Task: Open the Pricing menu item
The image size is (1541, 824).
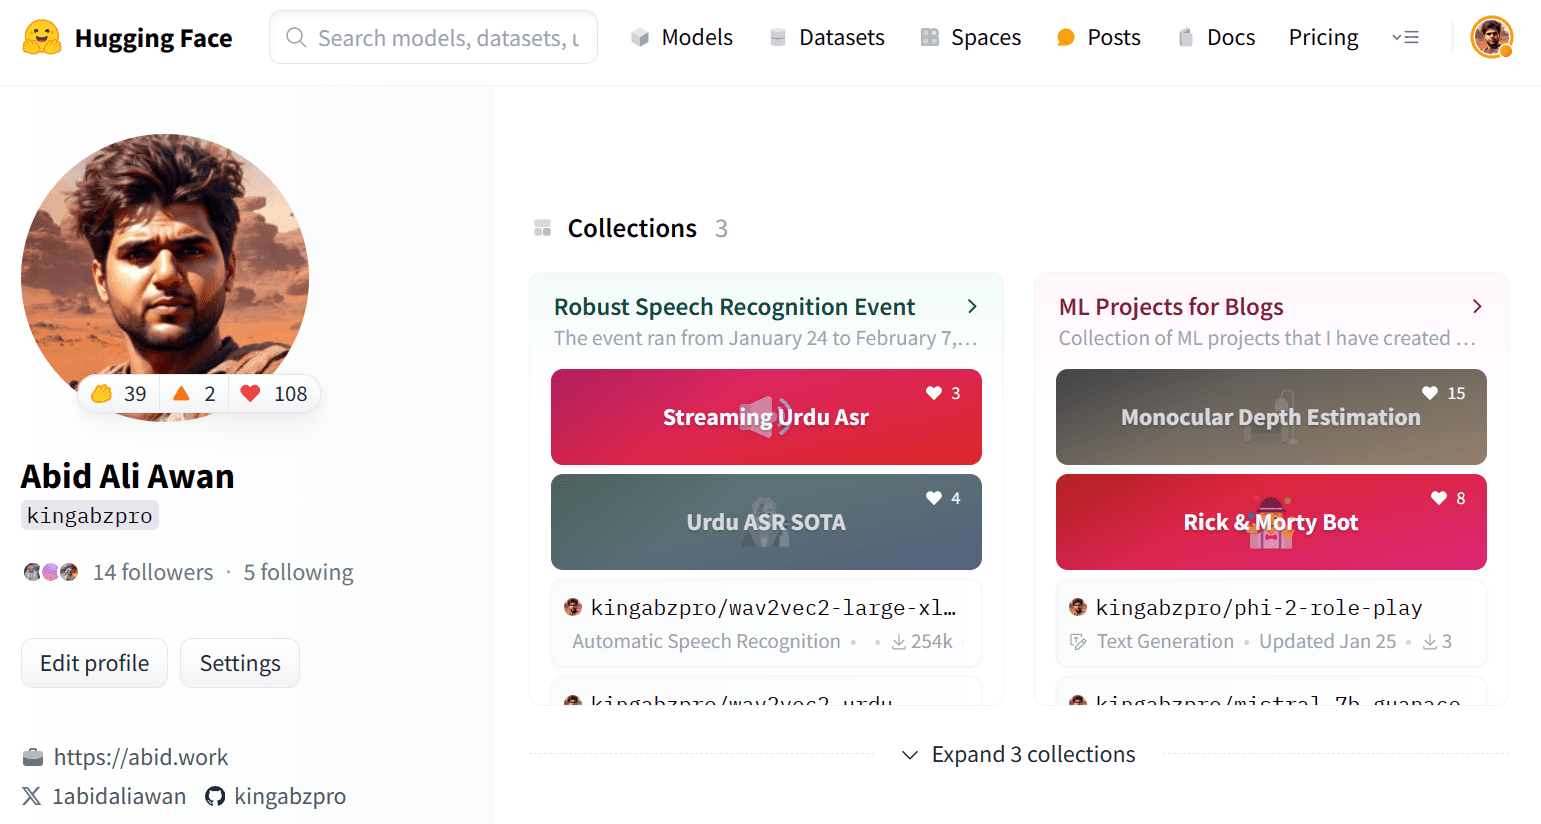Action: [x=1324, y=38]
